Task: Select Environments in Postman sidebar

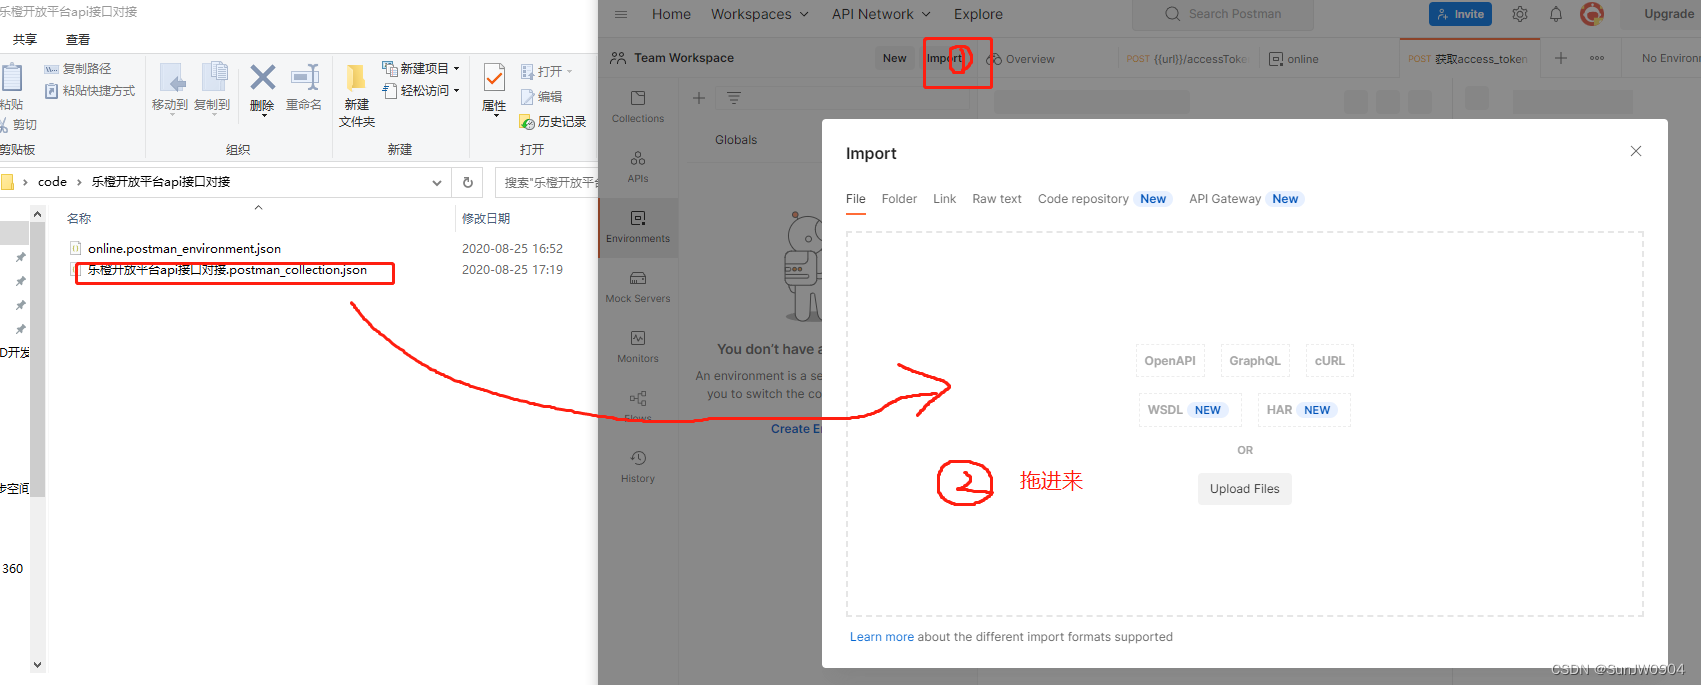Action: (638, 227)
